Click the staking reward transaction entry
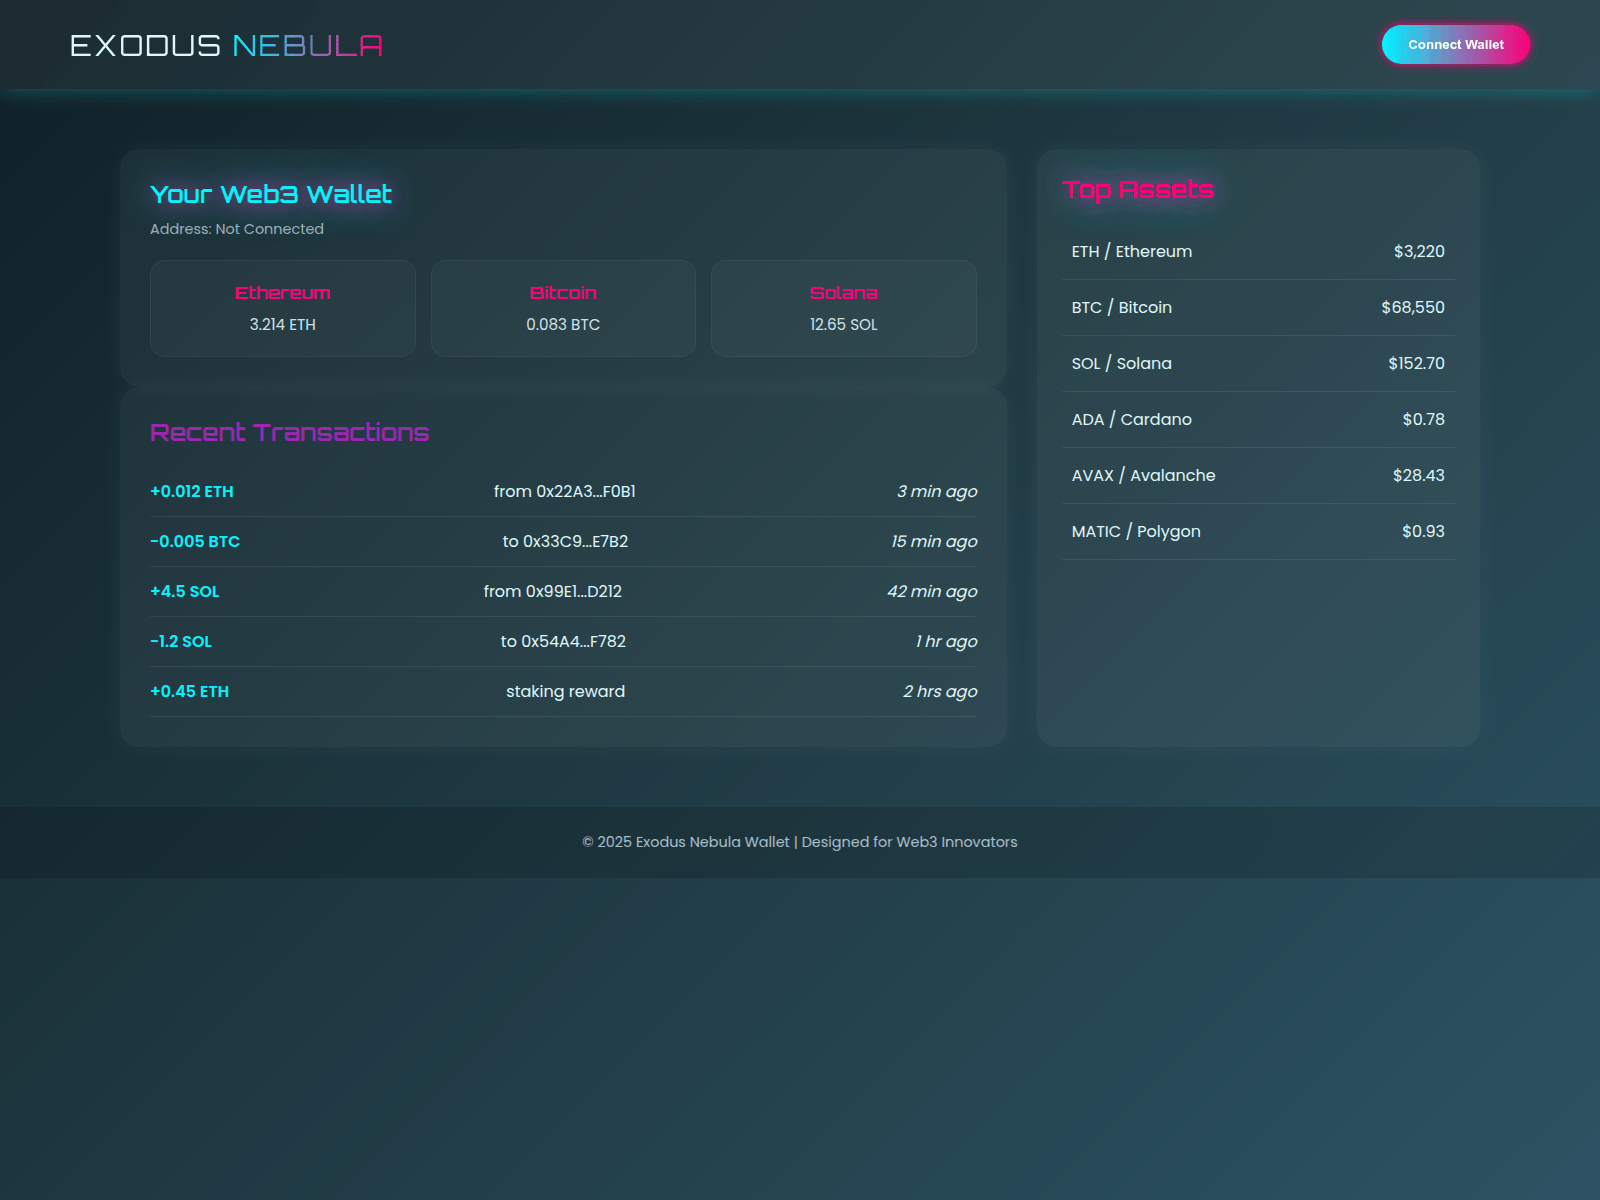 (564, 691)
